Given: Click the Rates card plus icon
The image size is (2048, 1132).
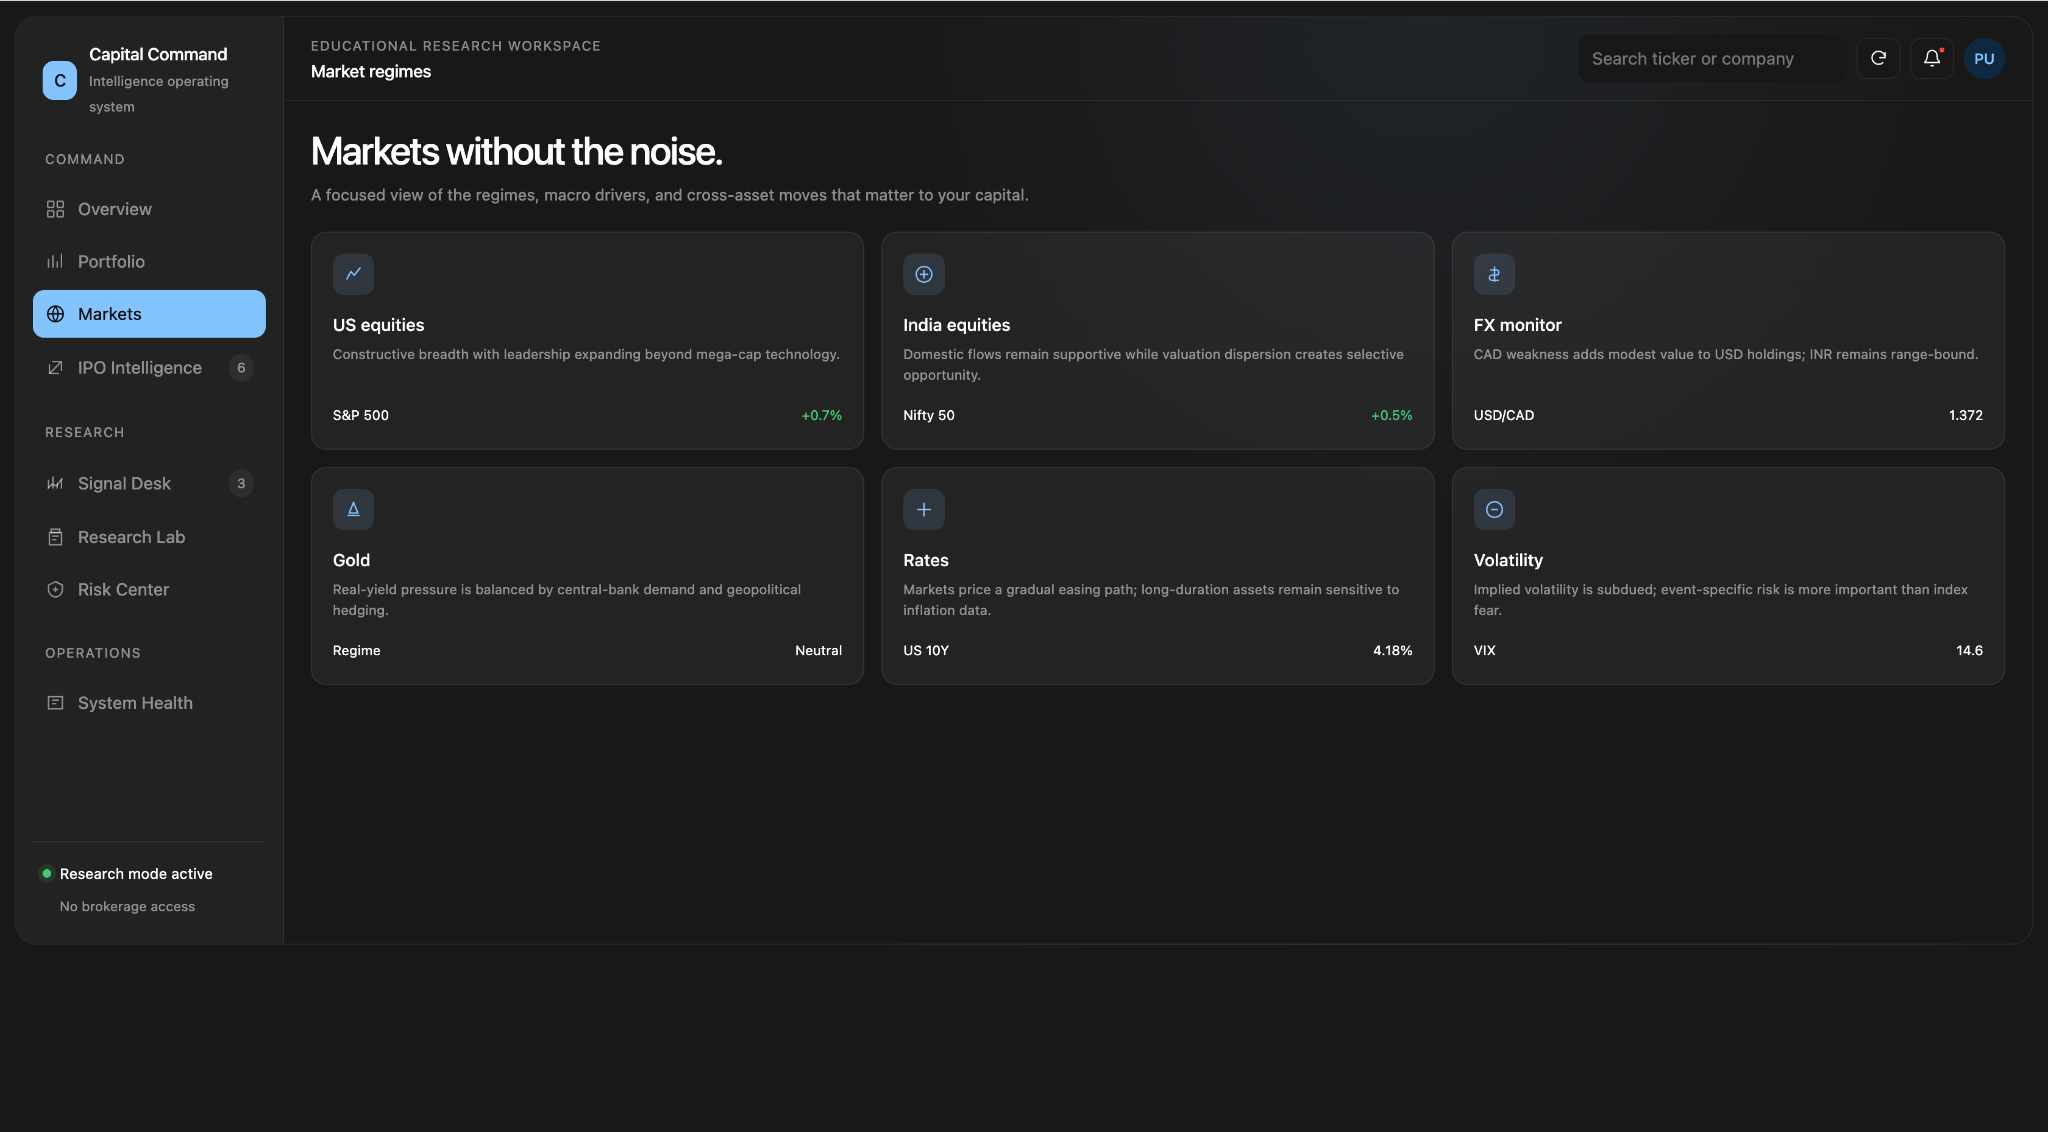Looking at the screenshot, I should [924, 509].
